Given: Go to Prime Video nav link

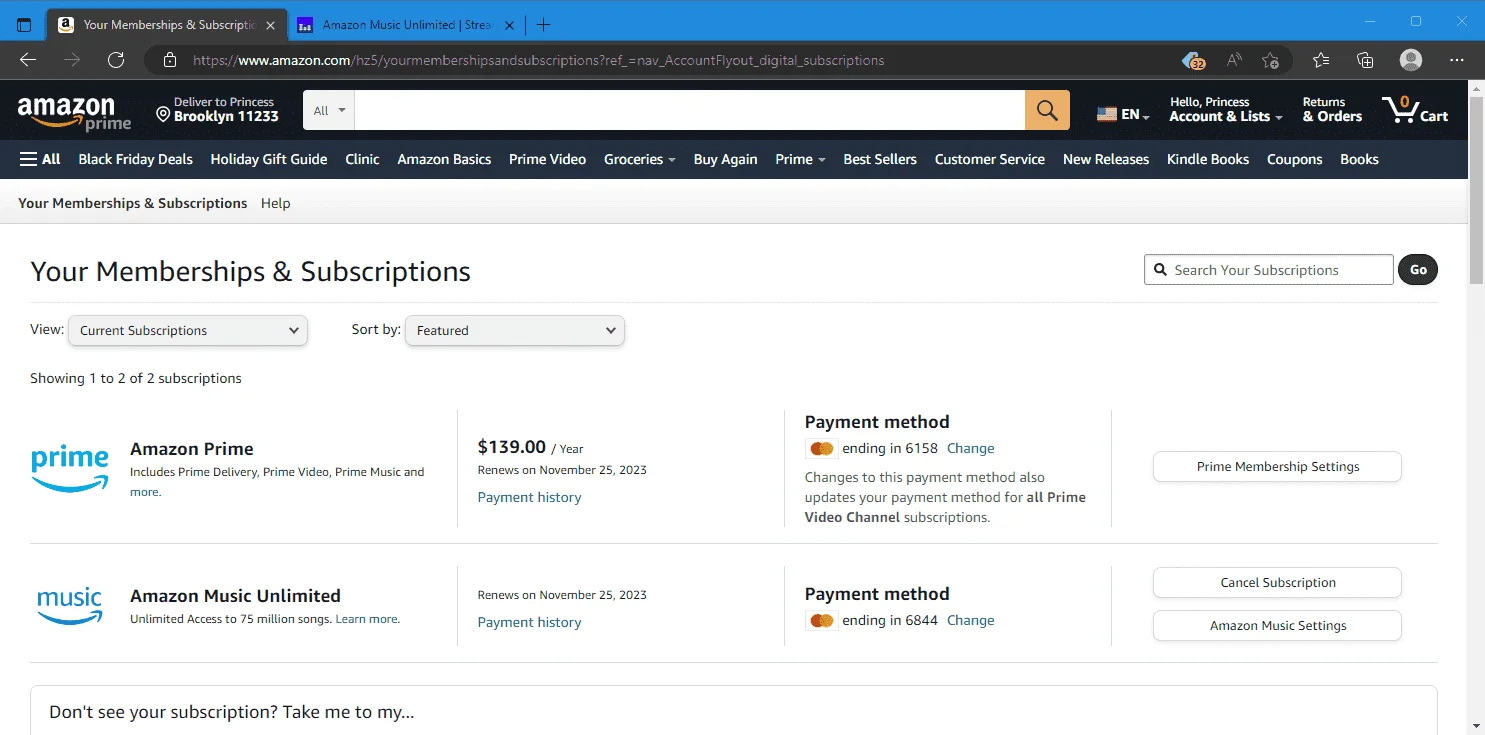Looking at the screenshot, I should 547,159.
